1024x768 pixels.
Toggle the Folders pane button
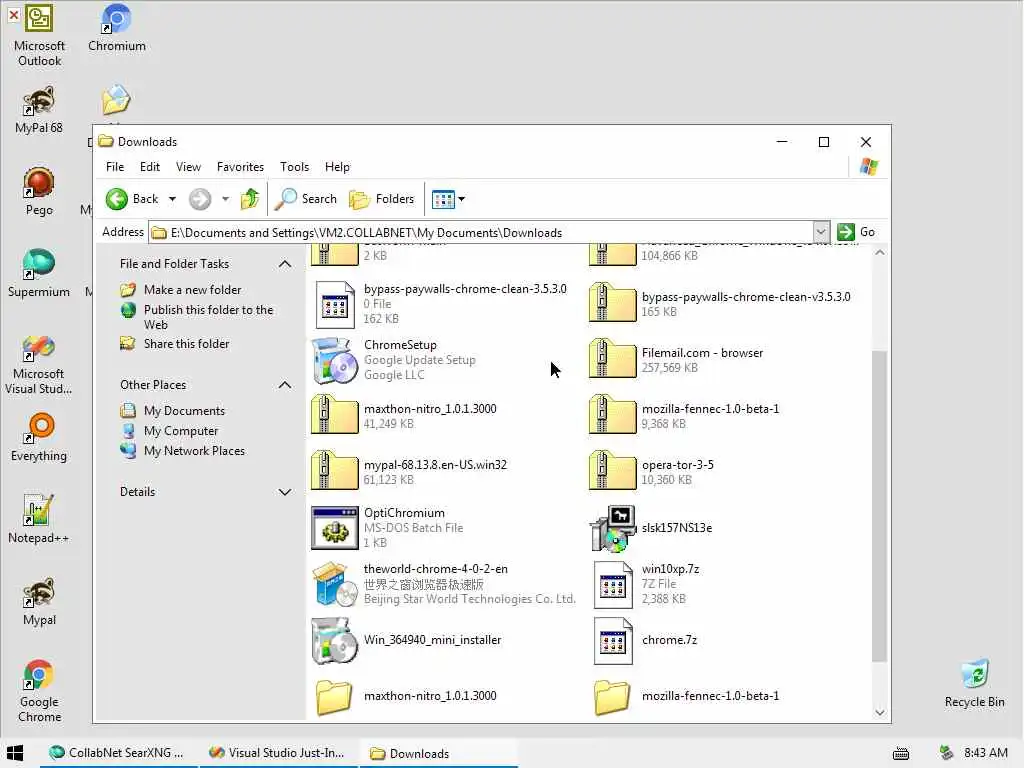381,199
